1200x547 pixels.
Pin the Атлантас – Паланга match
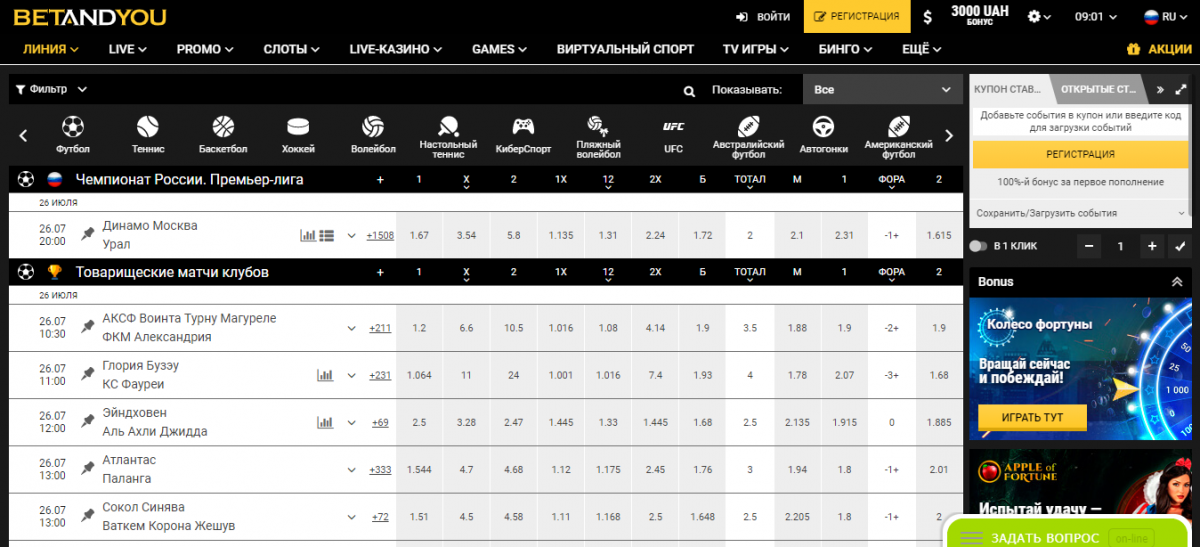pyautogui.click(x=88, y=469)
